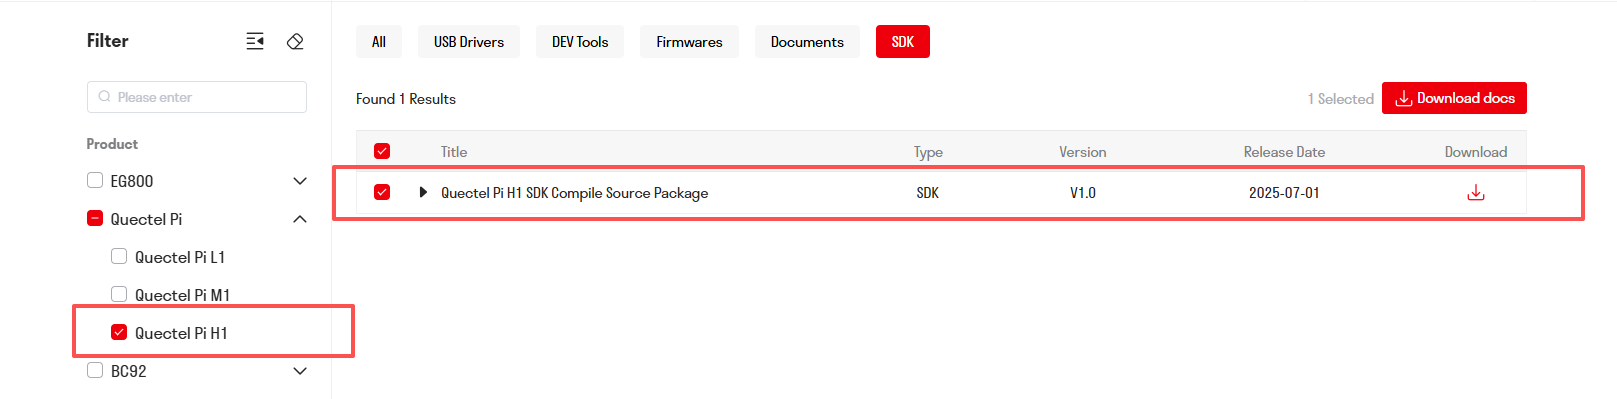Click the Release Date column header
Viewport: 1617px width, 399px height.
coord(1284,152)
